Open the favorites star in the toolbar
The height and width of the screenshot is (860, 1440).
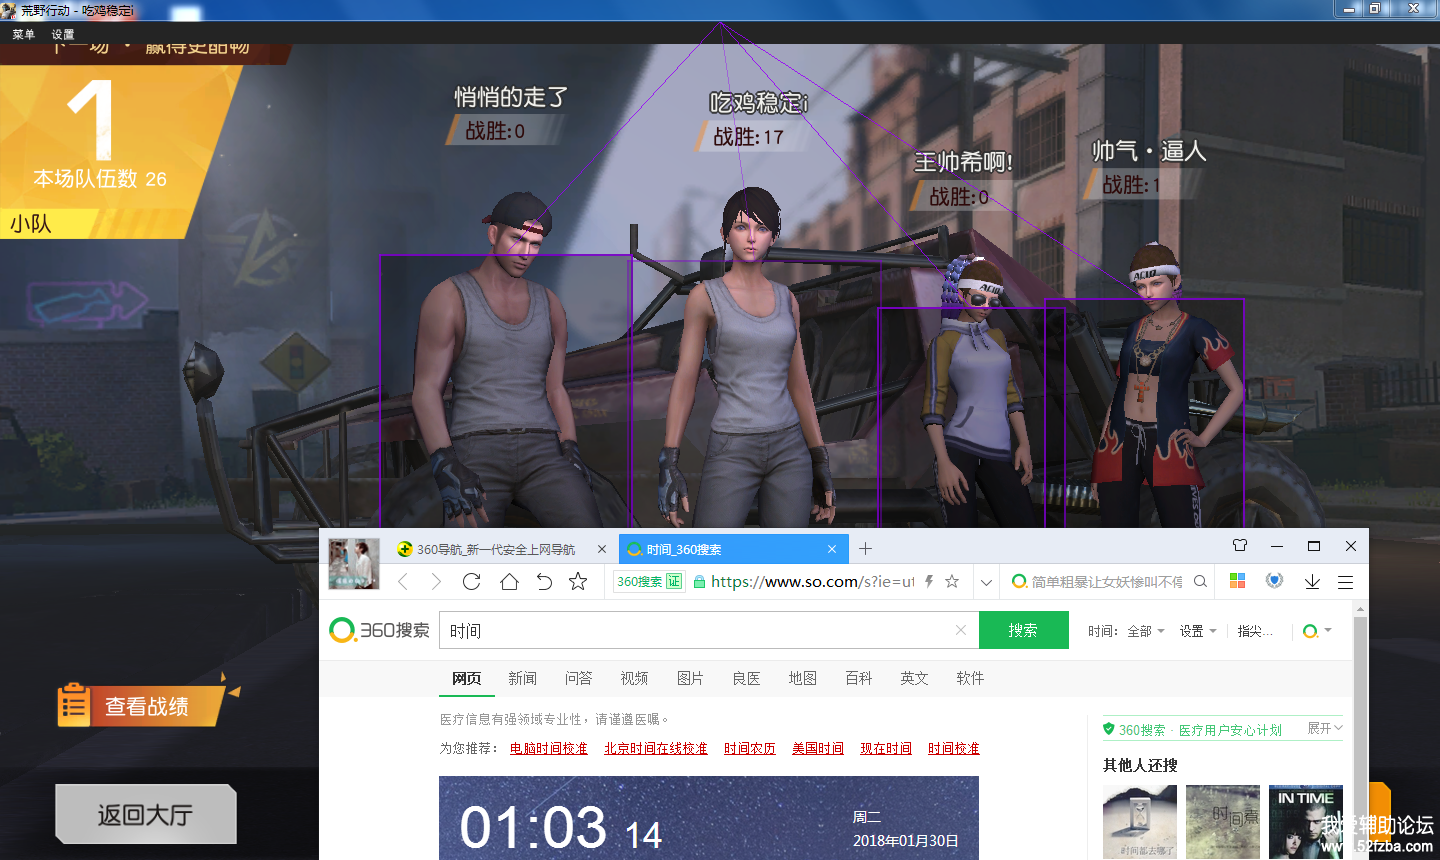click(x=578, y=581)
